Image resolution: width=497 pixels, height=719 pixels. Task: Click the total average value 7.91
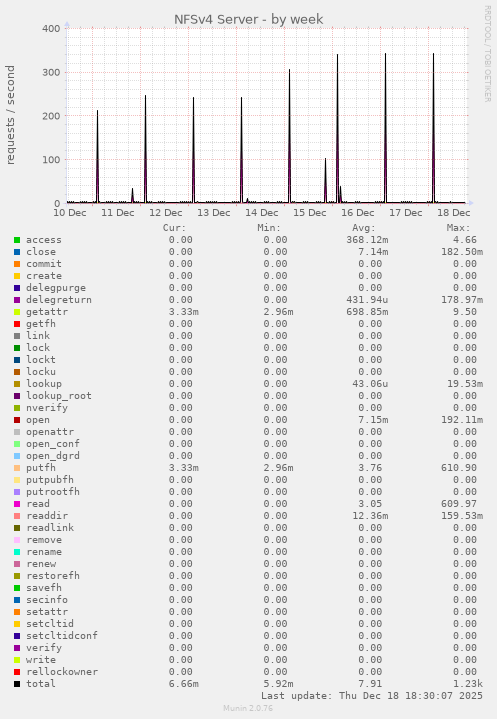click(x=370, y=684)
